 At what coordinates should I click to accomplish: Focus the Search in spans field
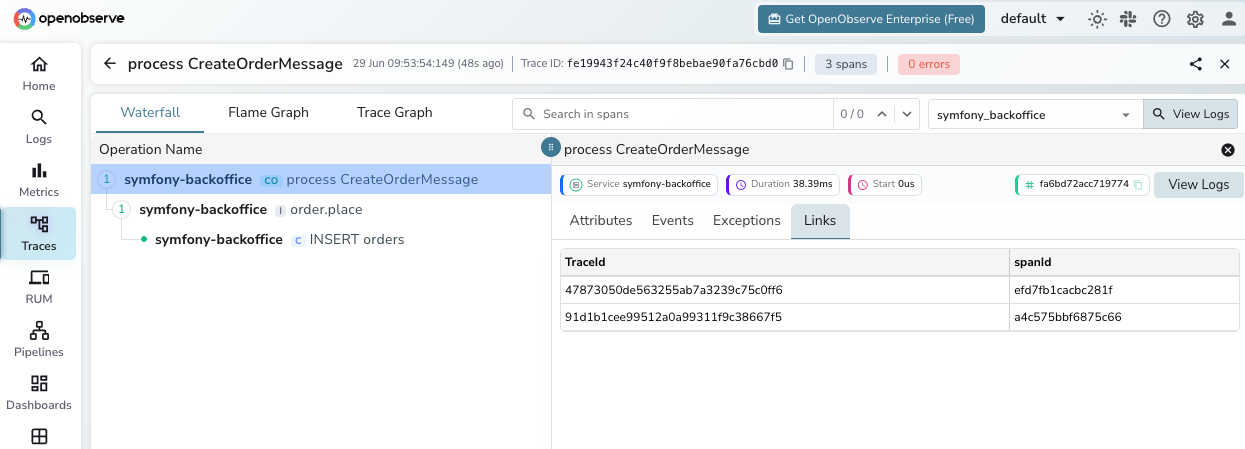(673, 114)
